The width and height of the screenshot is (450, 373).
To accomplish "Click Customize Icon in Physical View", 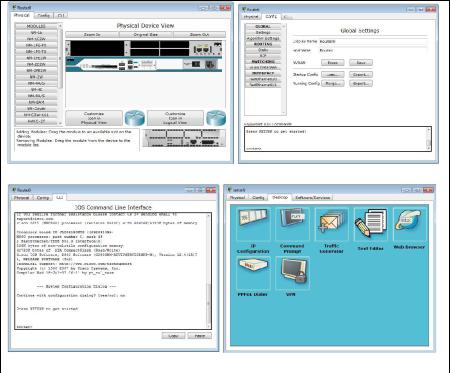I will (94, 118).
